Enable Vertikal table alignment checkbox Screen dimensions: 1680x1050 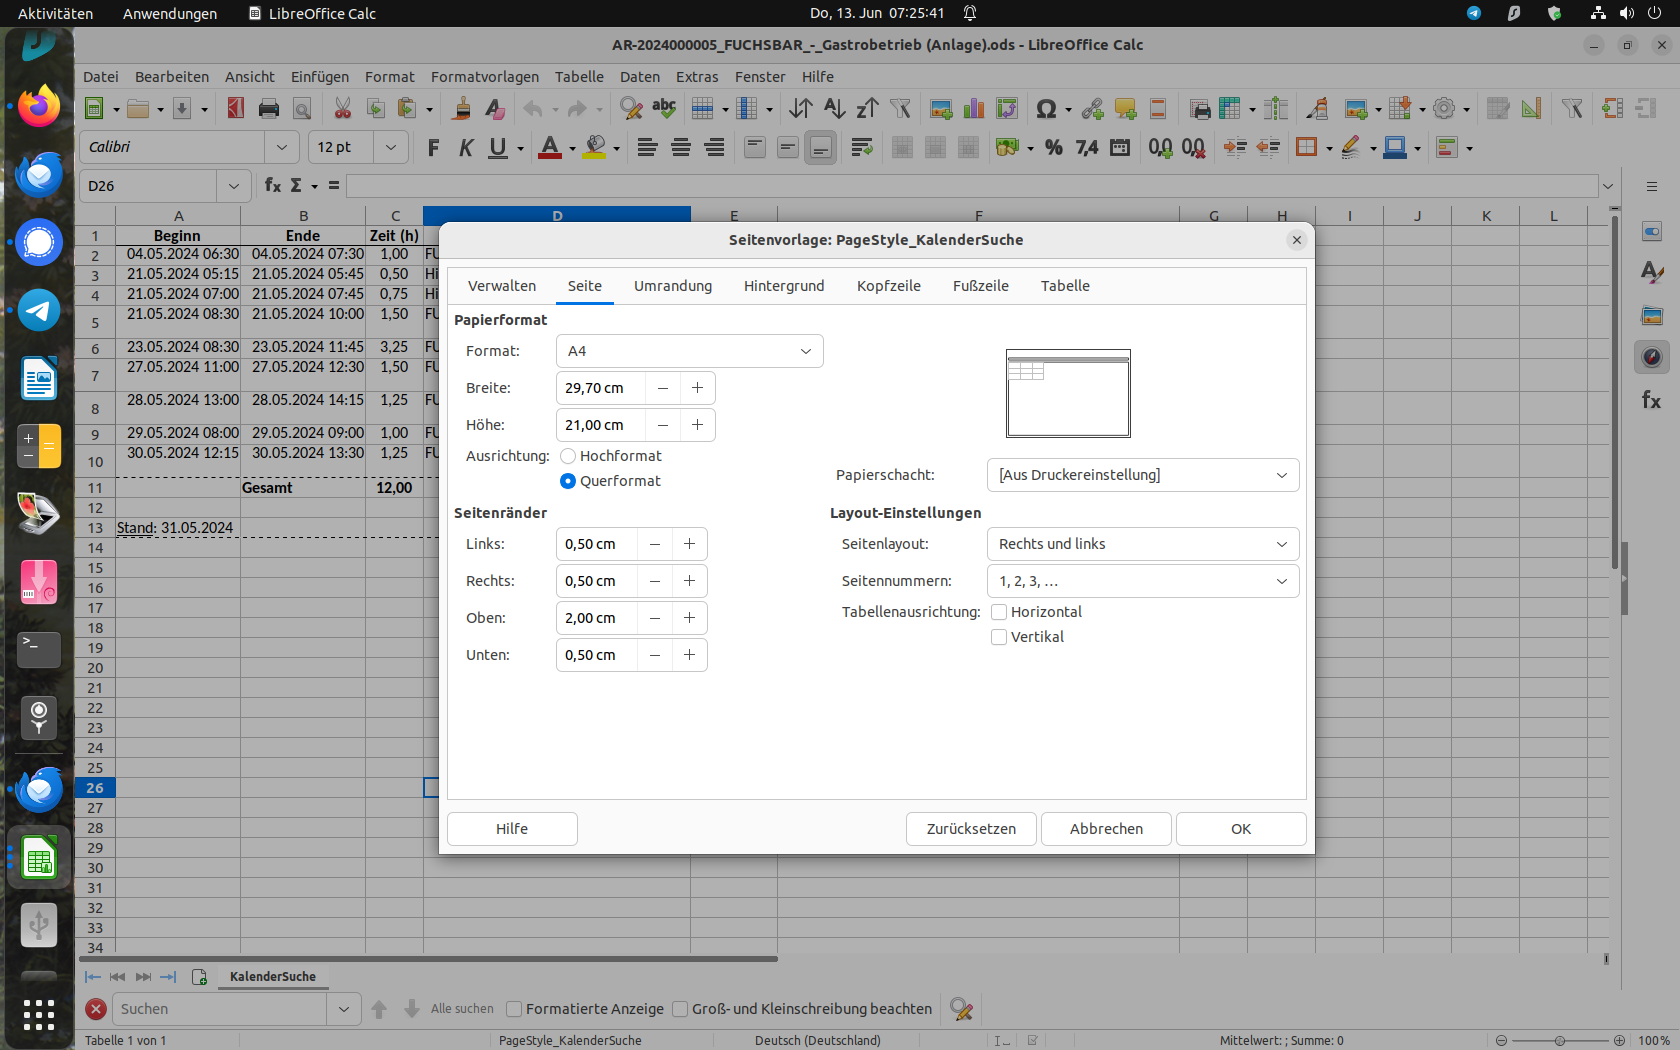(999, 637)
